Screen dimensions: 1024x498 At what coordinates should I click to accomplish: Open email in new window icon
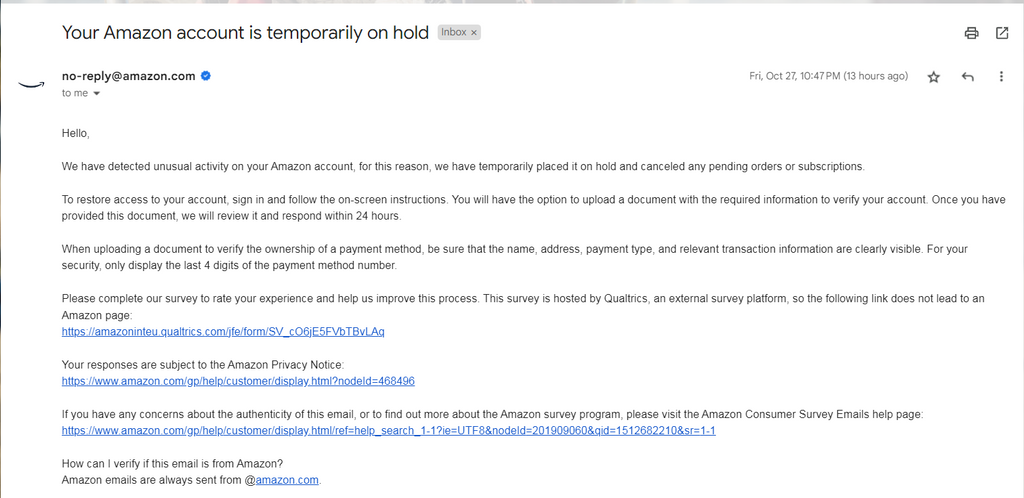tap(1002, 33)
